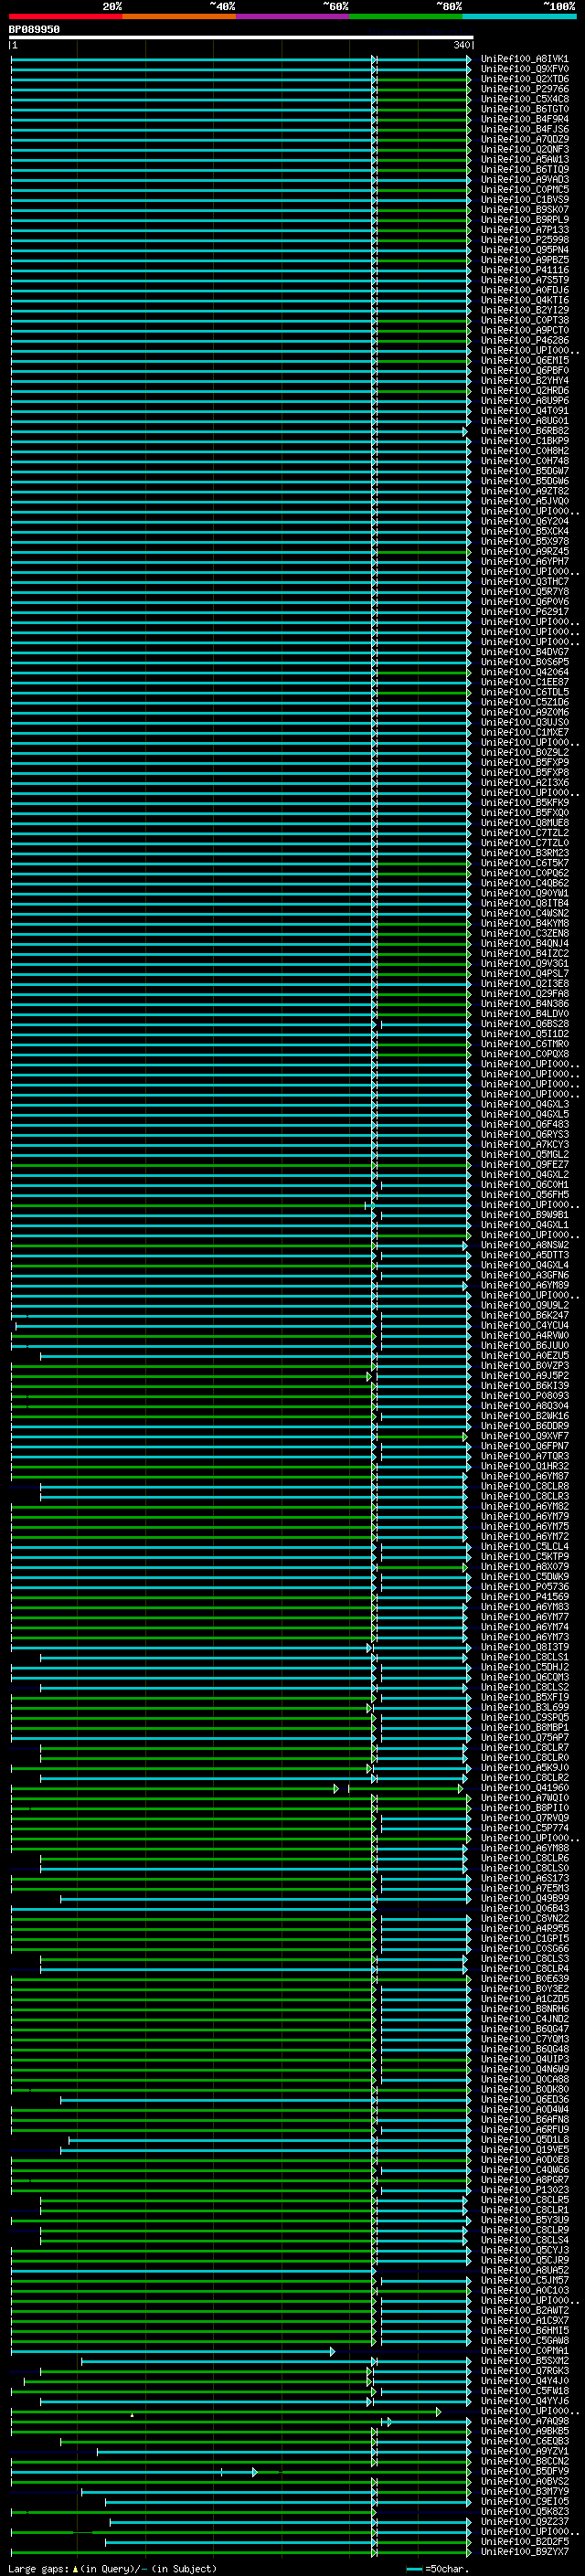Select hit UniRef100_Q95PN4
The width and height of the screenshot is (585, 2576).
click(525, 250)
